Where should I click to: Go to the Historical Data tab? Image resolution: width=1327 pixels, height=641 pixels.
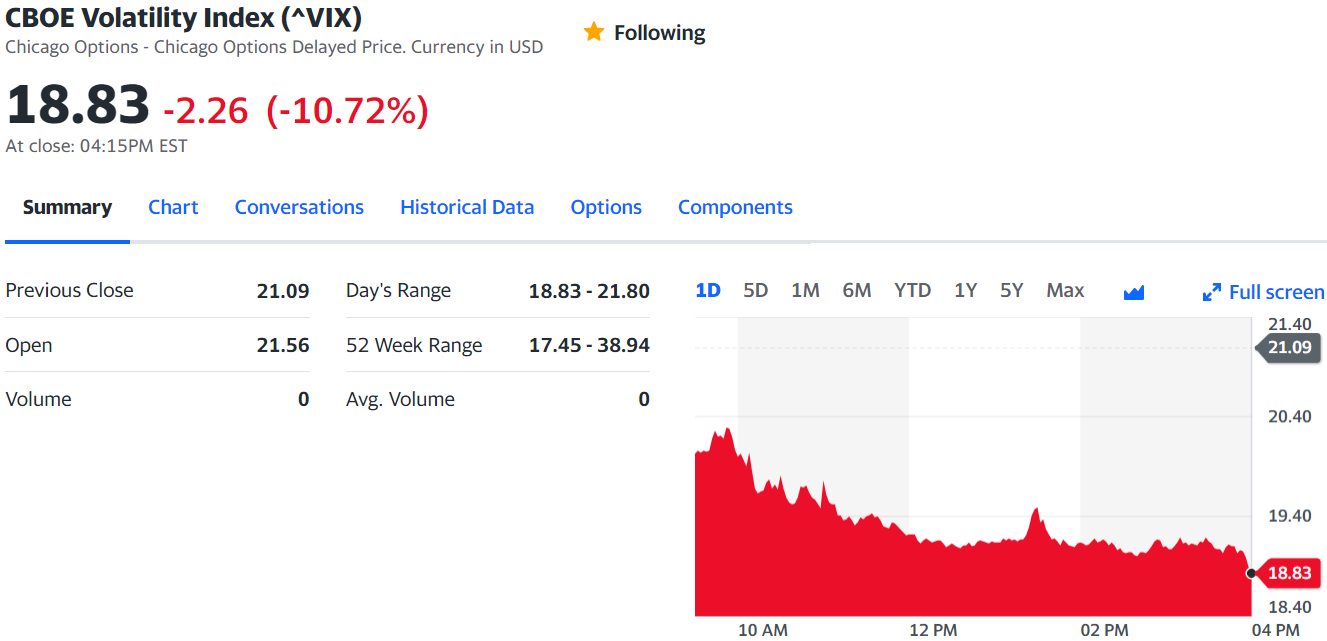pos(467,207)
